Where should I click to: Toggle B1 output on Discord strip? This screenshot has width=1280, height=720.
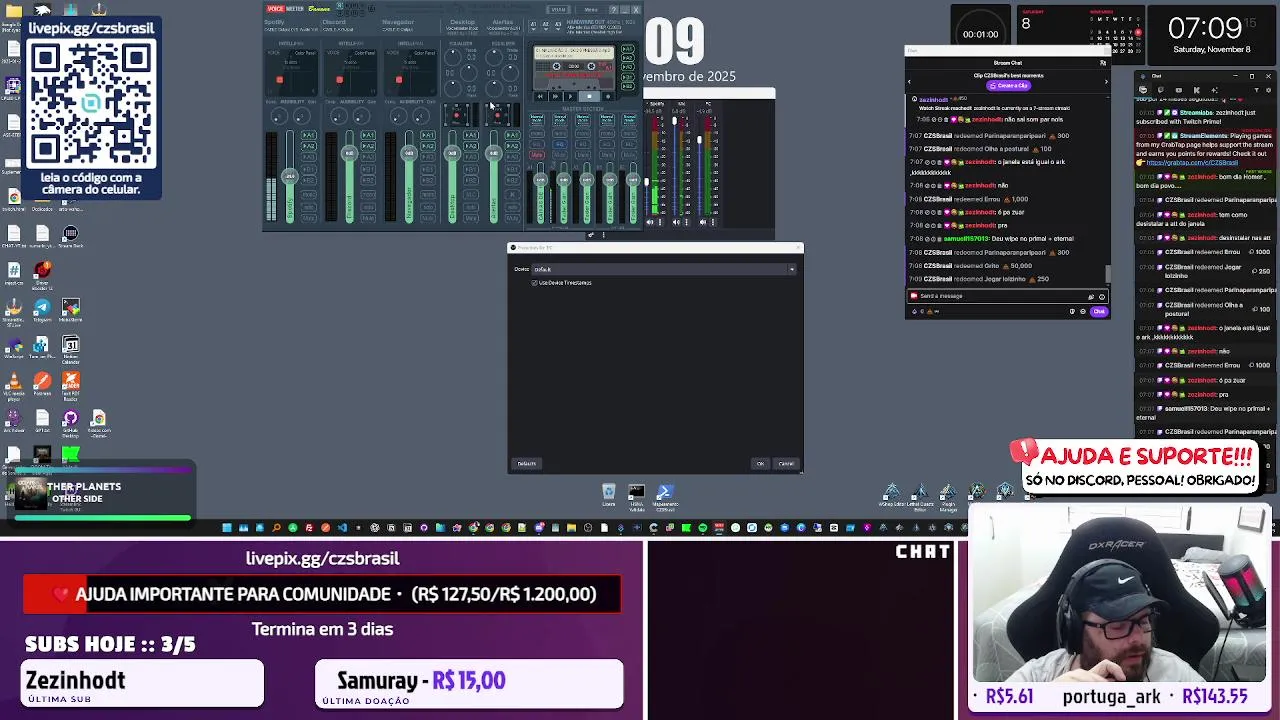click(368, 169)
